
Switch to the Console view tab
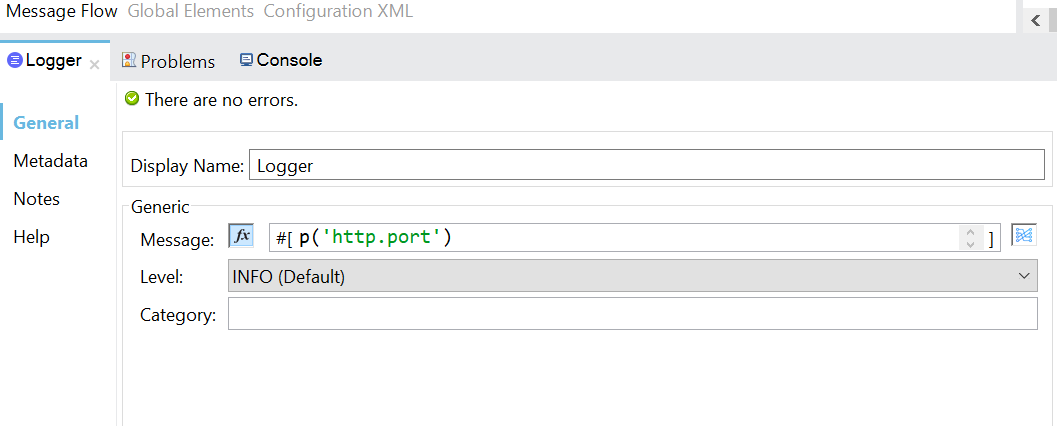point(281,60)
